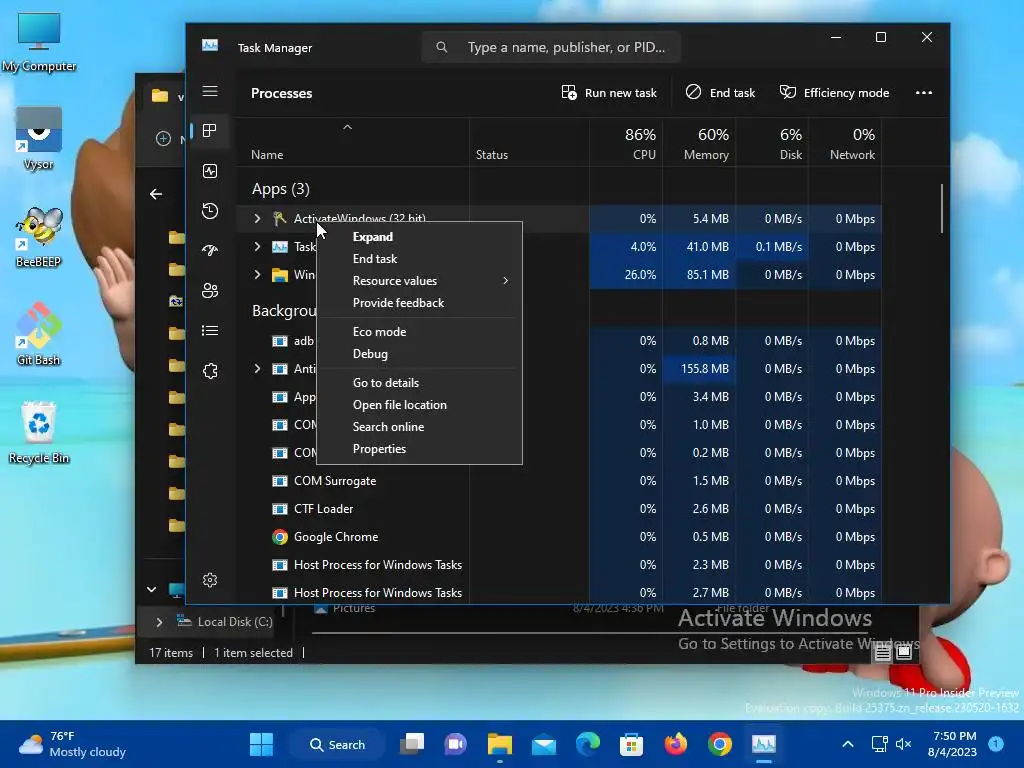Open Task View from the taskbar
The height and width of the screenshot is (768, 1024).
(x=412, y=744)
